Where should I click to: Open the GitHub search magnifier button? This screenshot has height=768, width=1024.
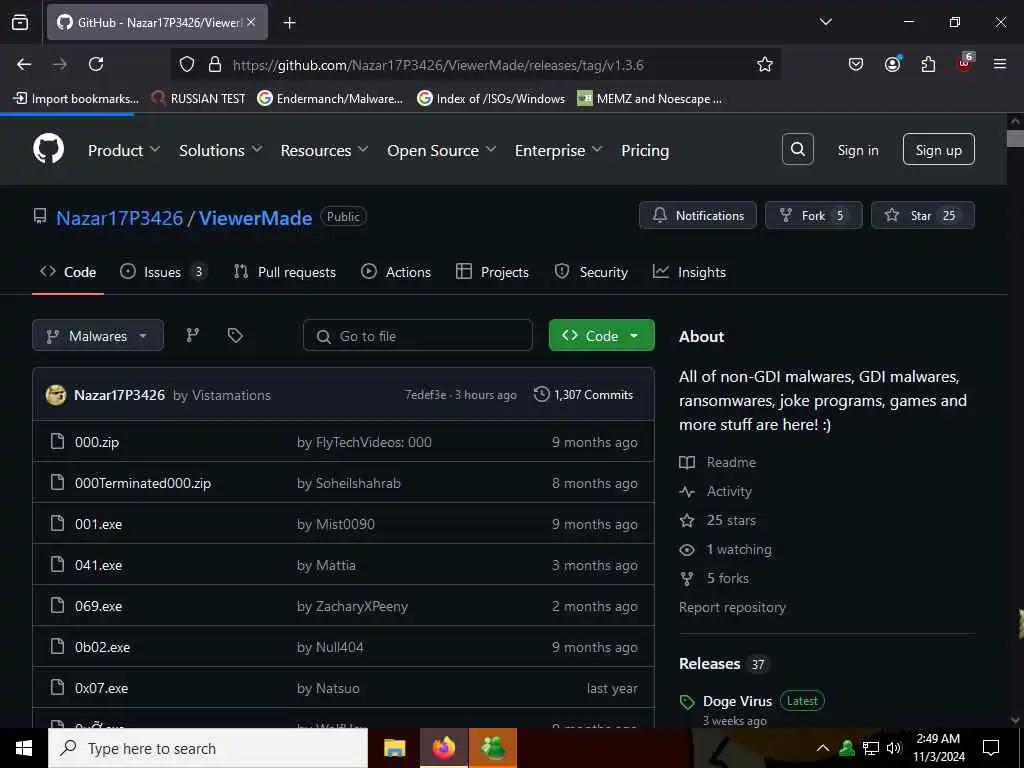(797, 149)
